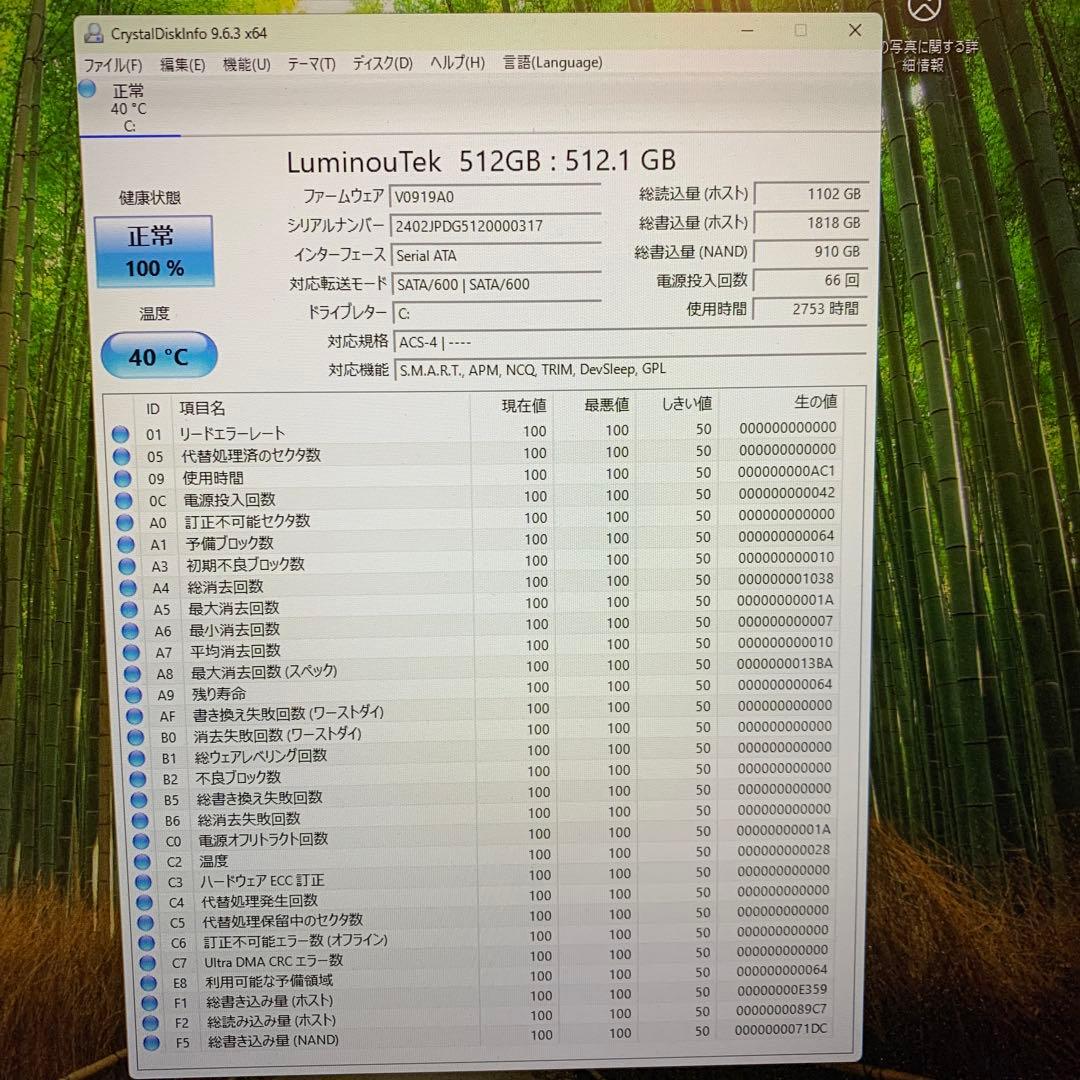
Task: Click the status indicator for 使用時間 attribute
Action: click(121, 477)
